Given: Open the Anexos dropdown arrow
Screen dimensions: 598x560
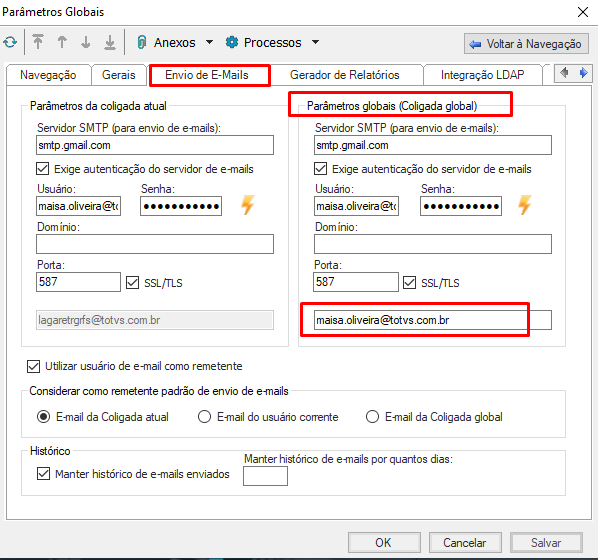Looking at the screenshot, I should pyautogui.click(x=209, y=42).
